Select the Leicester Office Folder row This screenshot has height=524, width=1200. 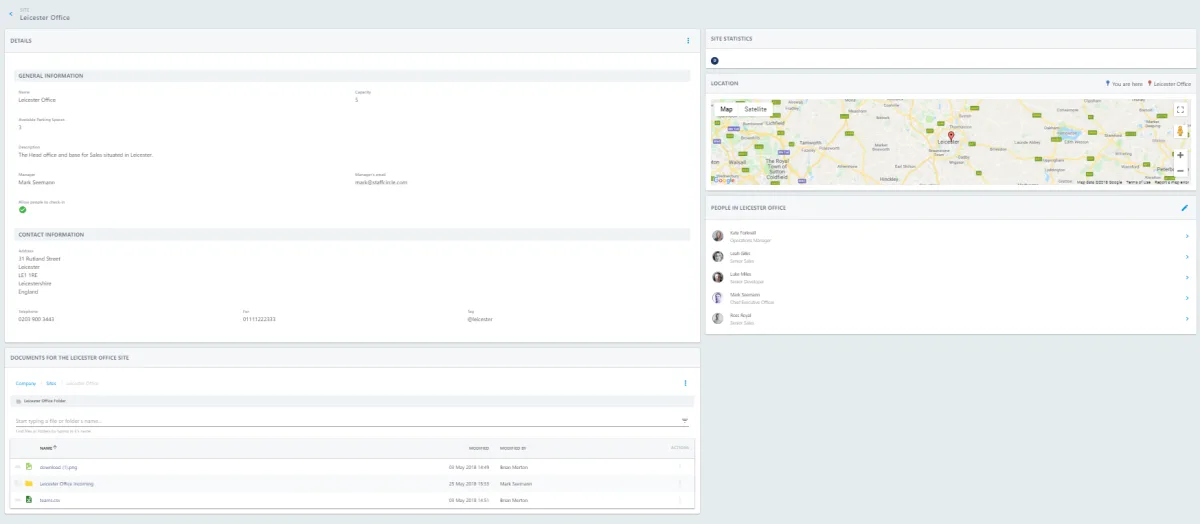click(350, 400)
